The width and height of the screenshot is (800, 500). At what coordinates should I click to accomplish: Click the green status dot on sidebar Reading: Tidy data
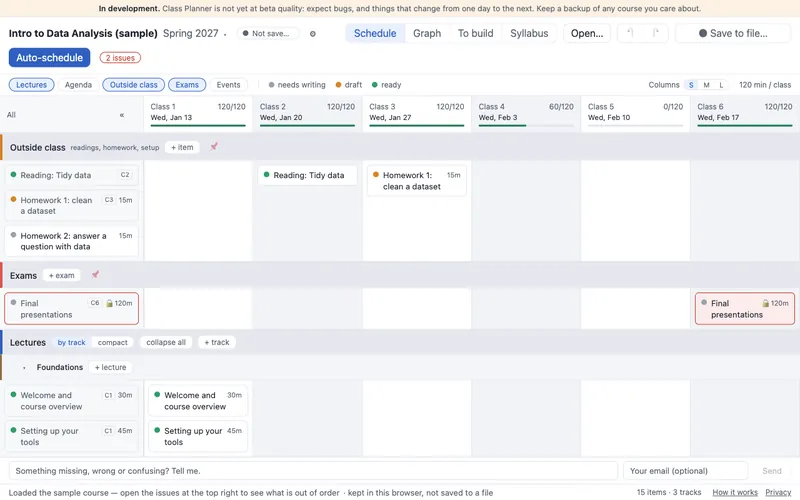pos(13,174)
